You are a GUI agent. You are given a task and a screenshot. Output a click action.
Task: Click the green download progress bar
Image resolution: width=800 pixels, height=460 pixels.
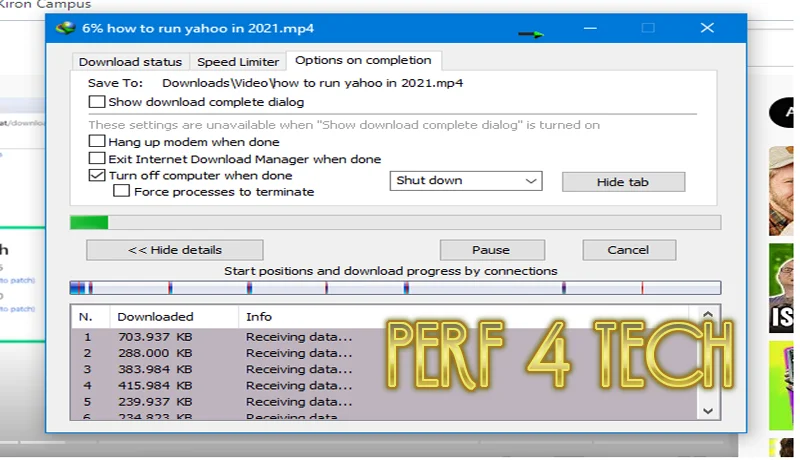pyautogui.click(x=395, y=222)
